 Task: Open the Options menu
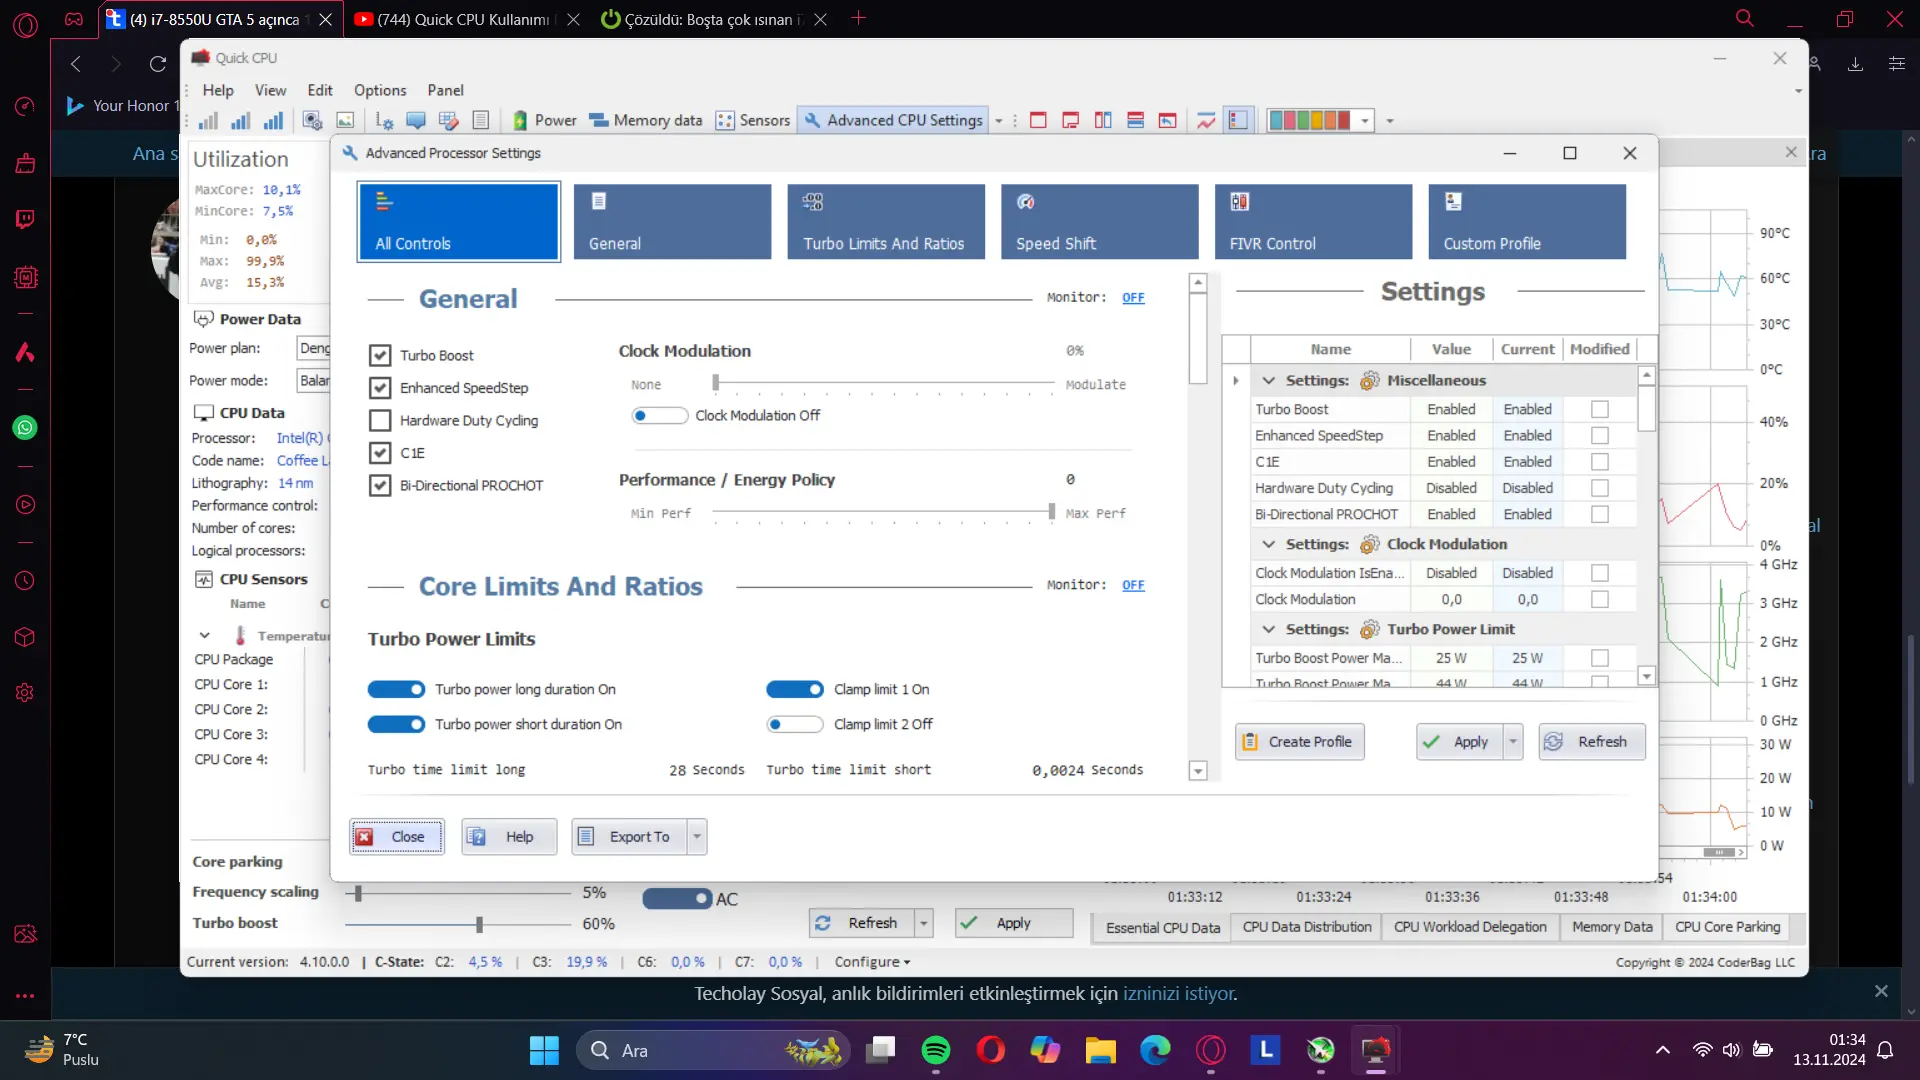pyautogui.click(x=380, y=90)
